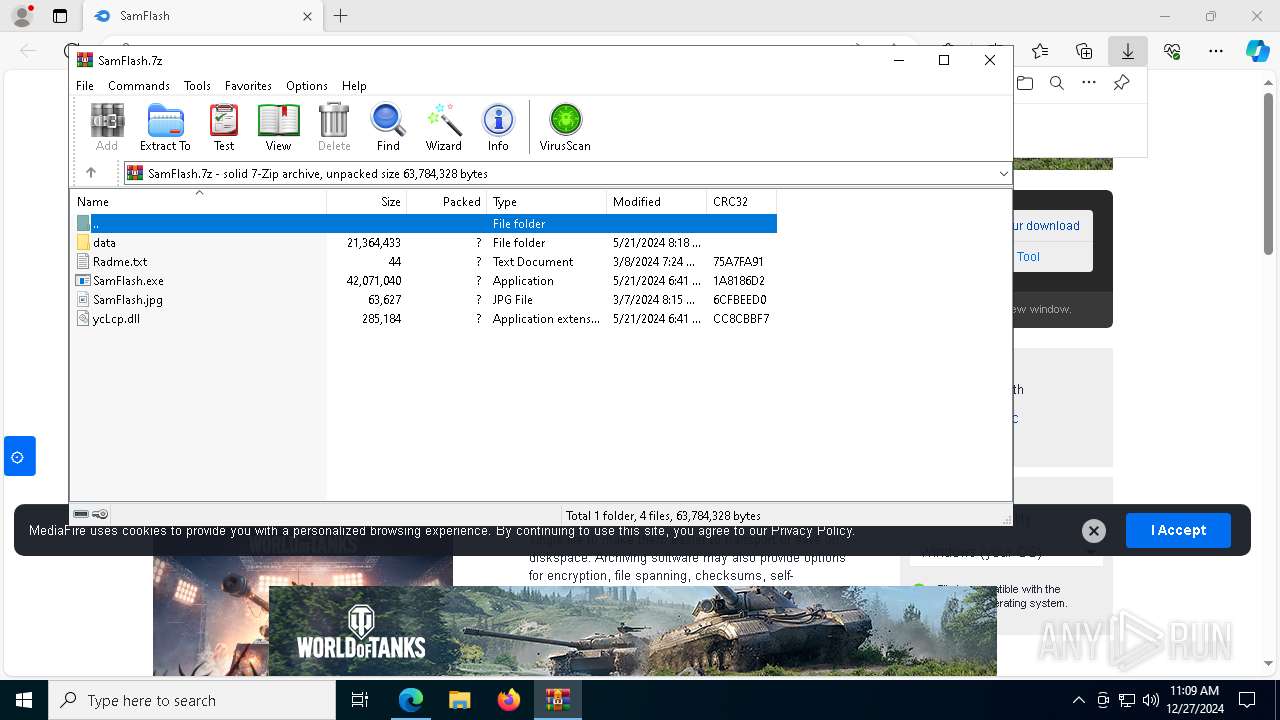Image resolution: width=1280 pixels, height=720 pixels.
Task: Click the blue MediaFire side widget
Action: point(19,456)
